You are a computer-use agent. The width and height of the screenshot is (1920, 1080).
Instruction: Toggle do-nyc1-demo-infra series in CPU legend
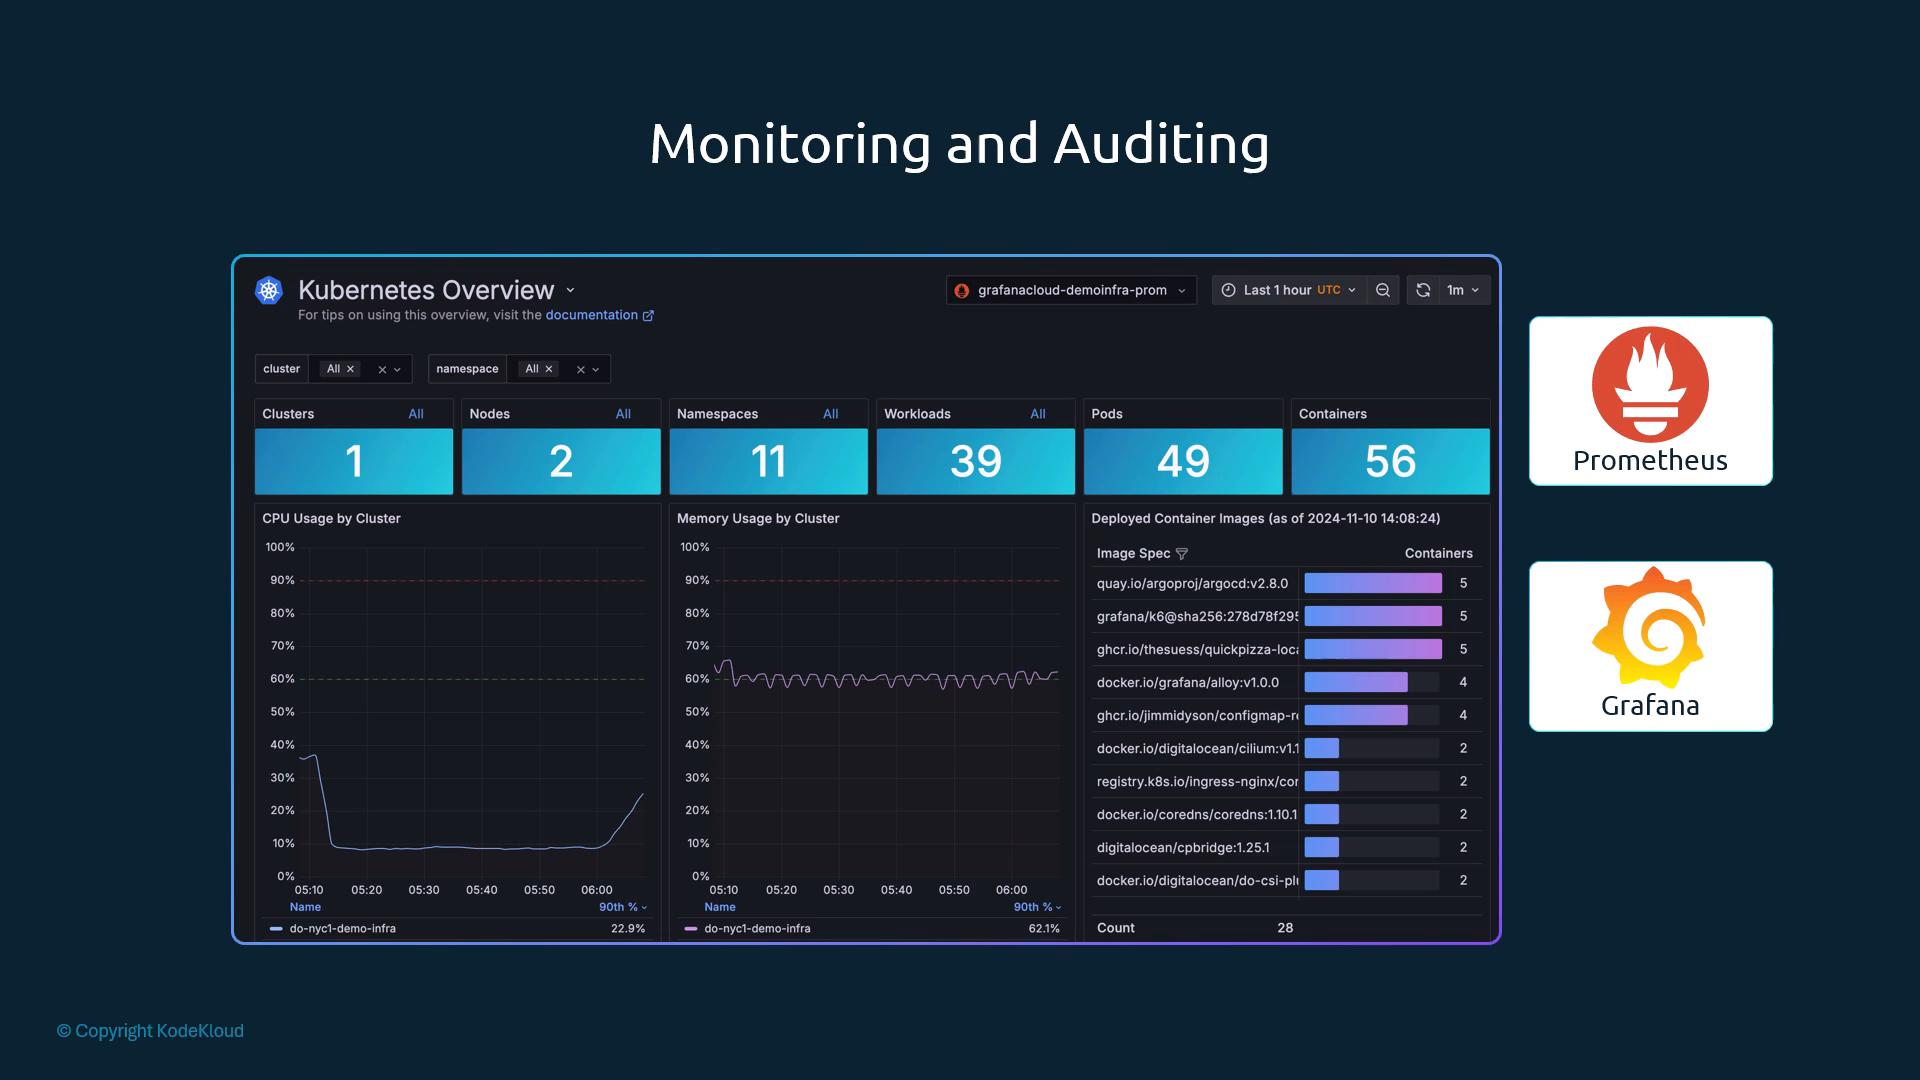(x=342, y=929)
